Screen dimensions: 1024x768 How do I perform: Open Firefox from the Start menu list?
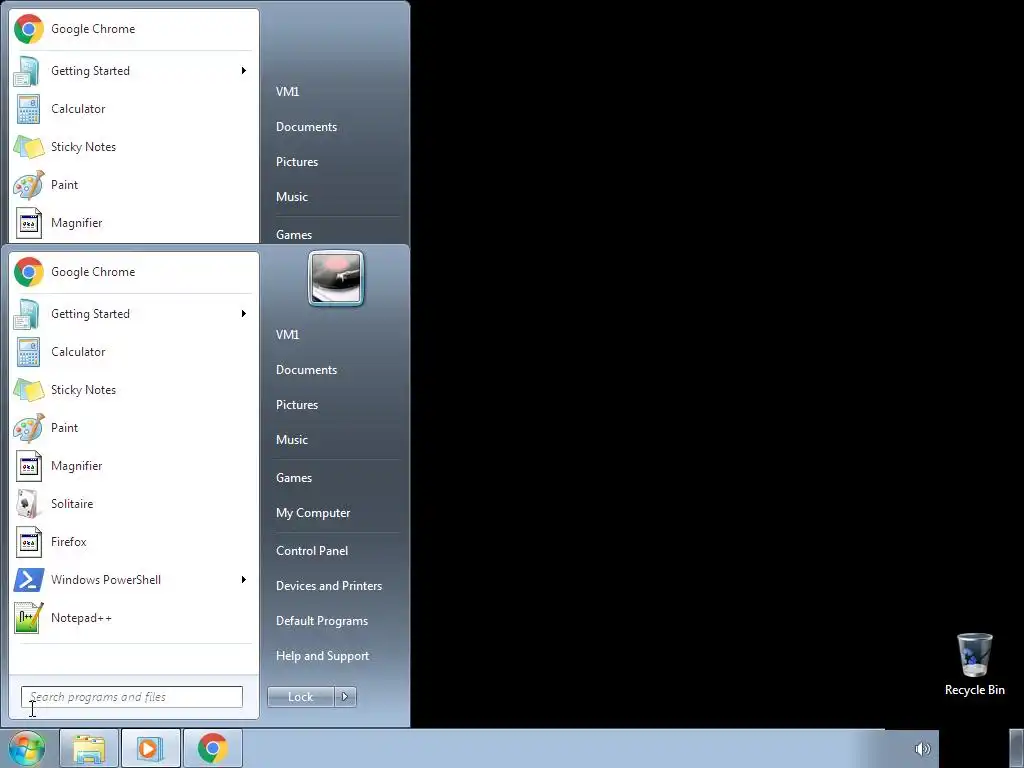pyautogui.click(x=133, y=541)
